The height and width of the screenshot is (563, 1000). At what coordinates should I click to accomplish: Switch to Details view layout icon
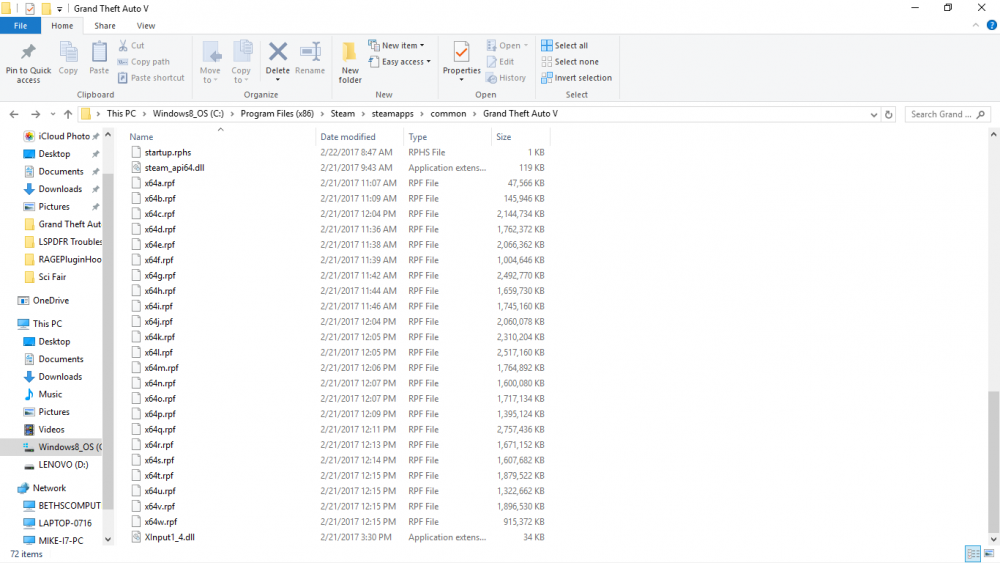coord(973,553)
